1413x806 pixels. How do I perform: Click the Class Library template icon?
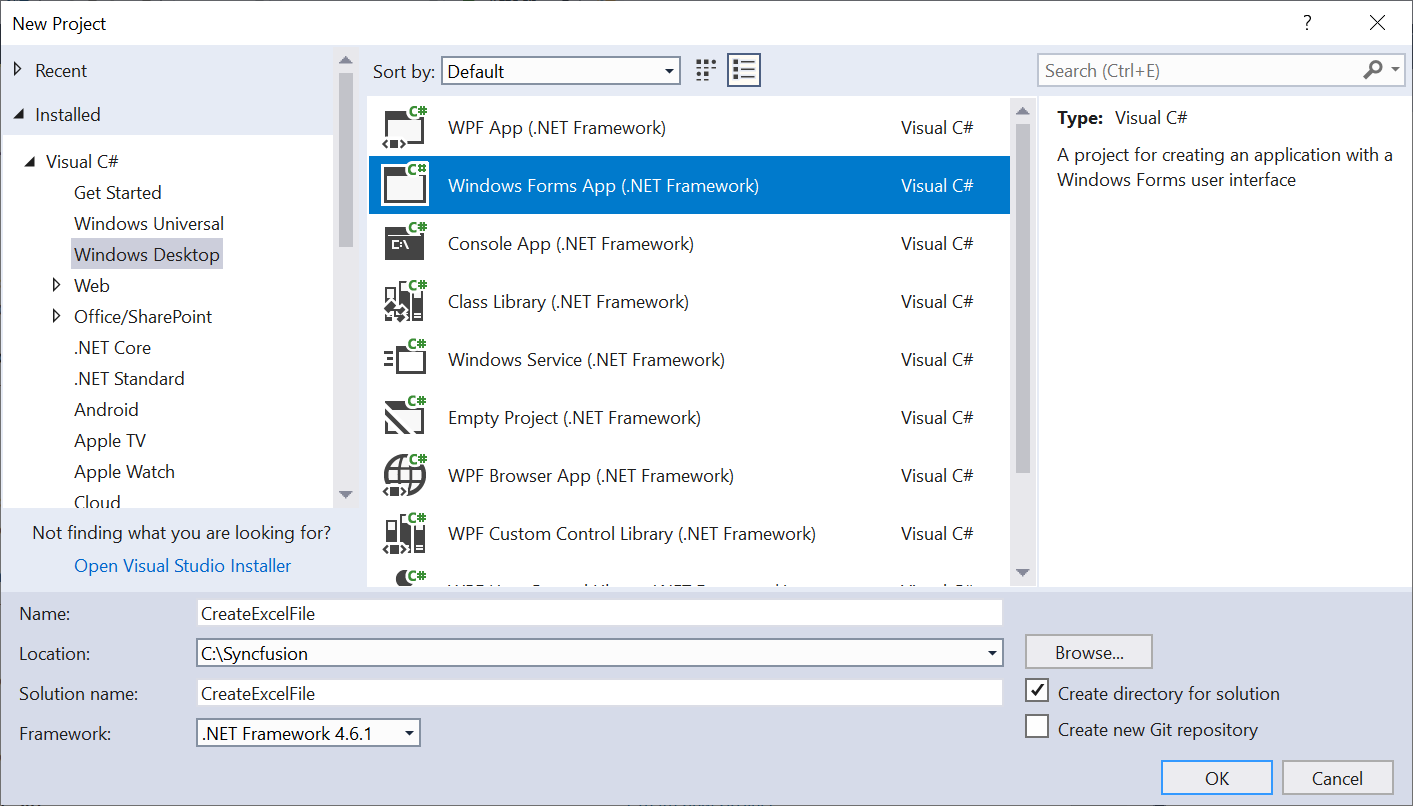405,302
